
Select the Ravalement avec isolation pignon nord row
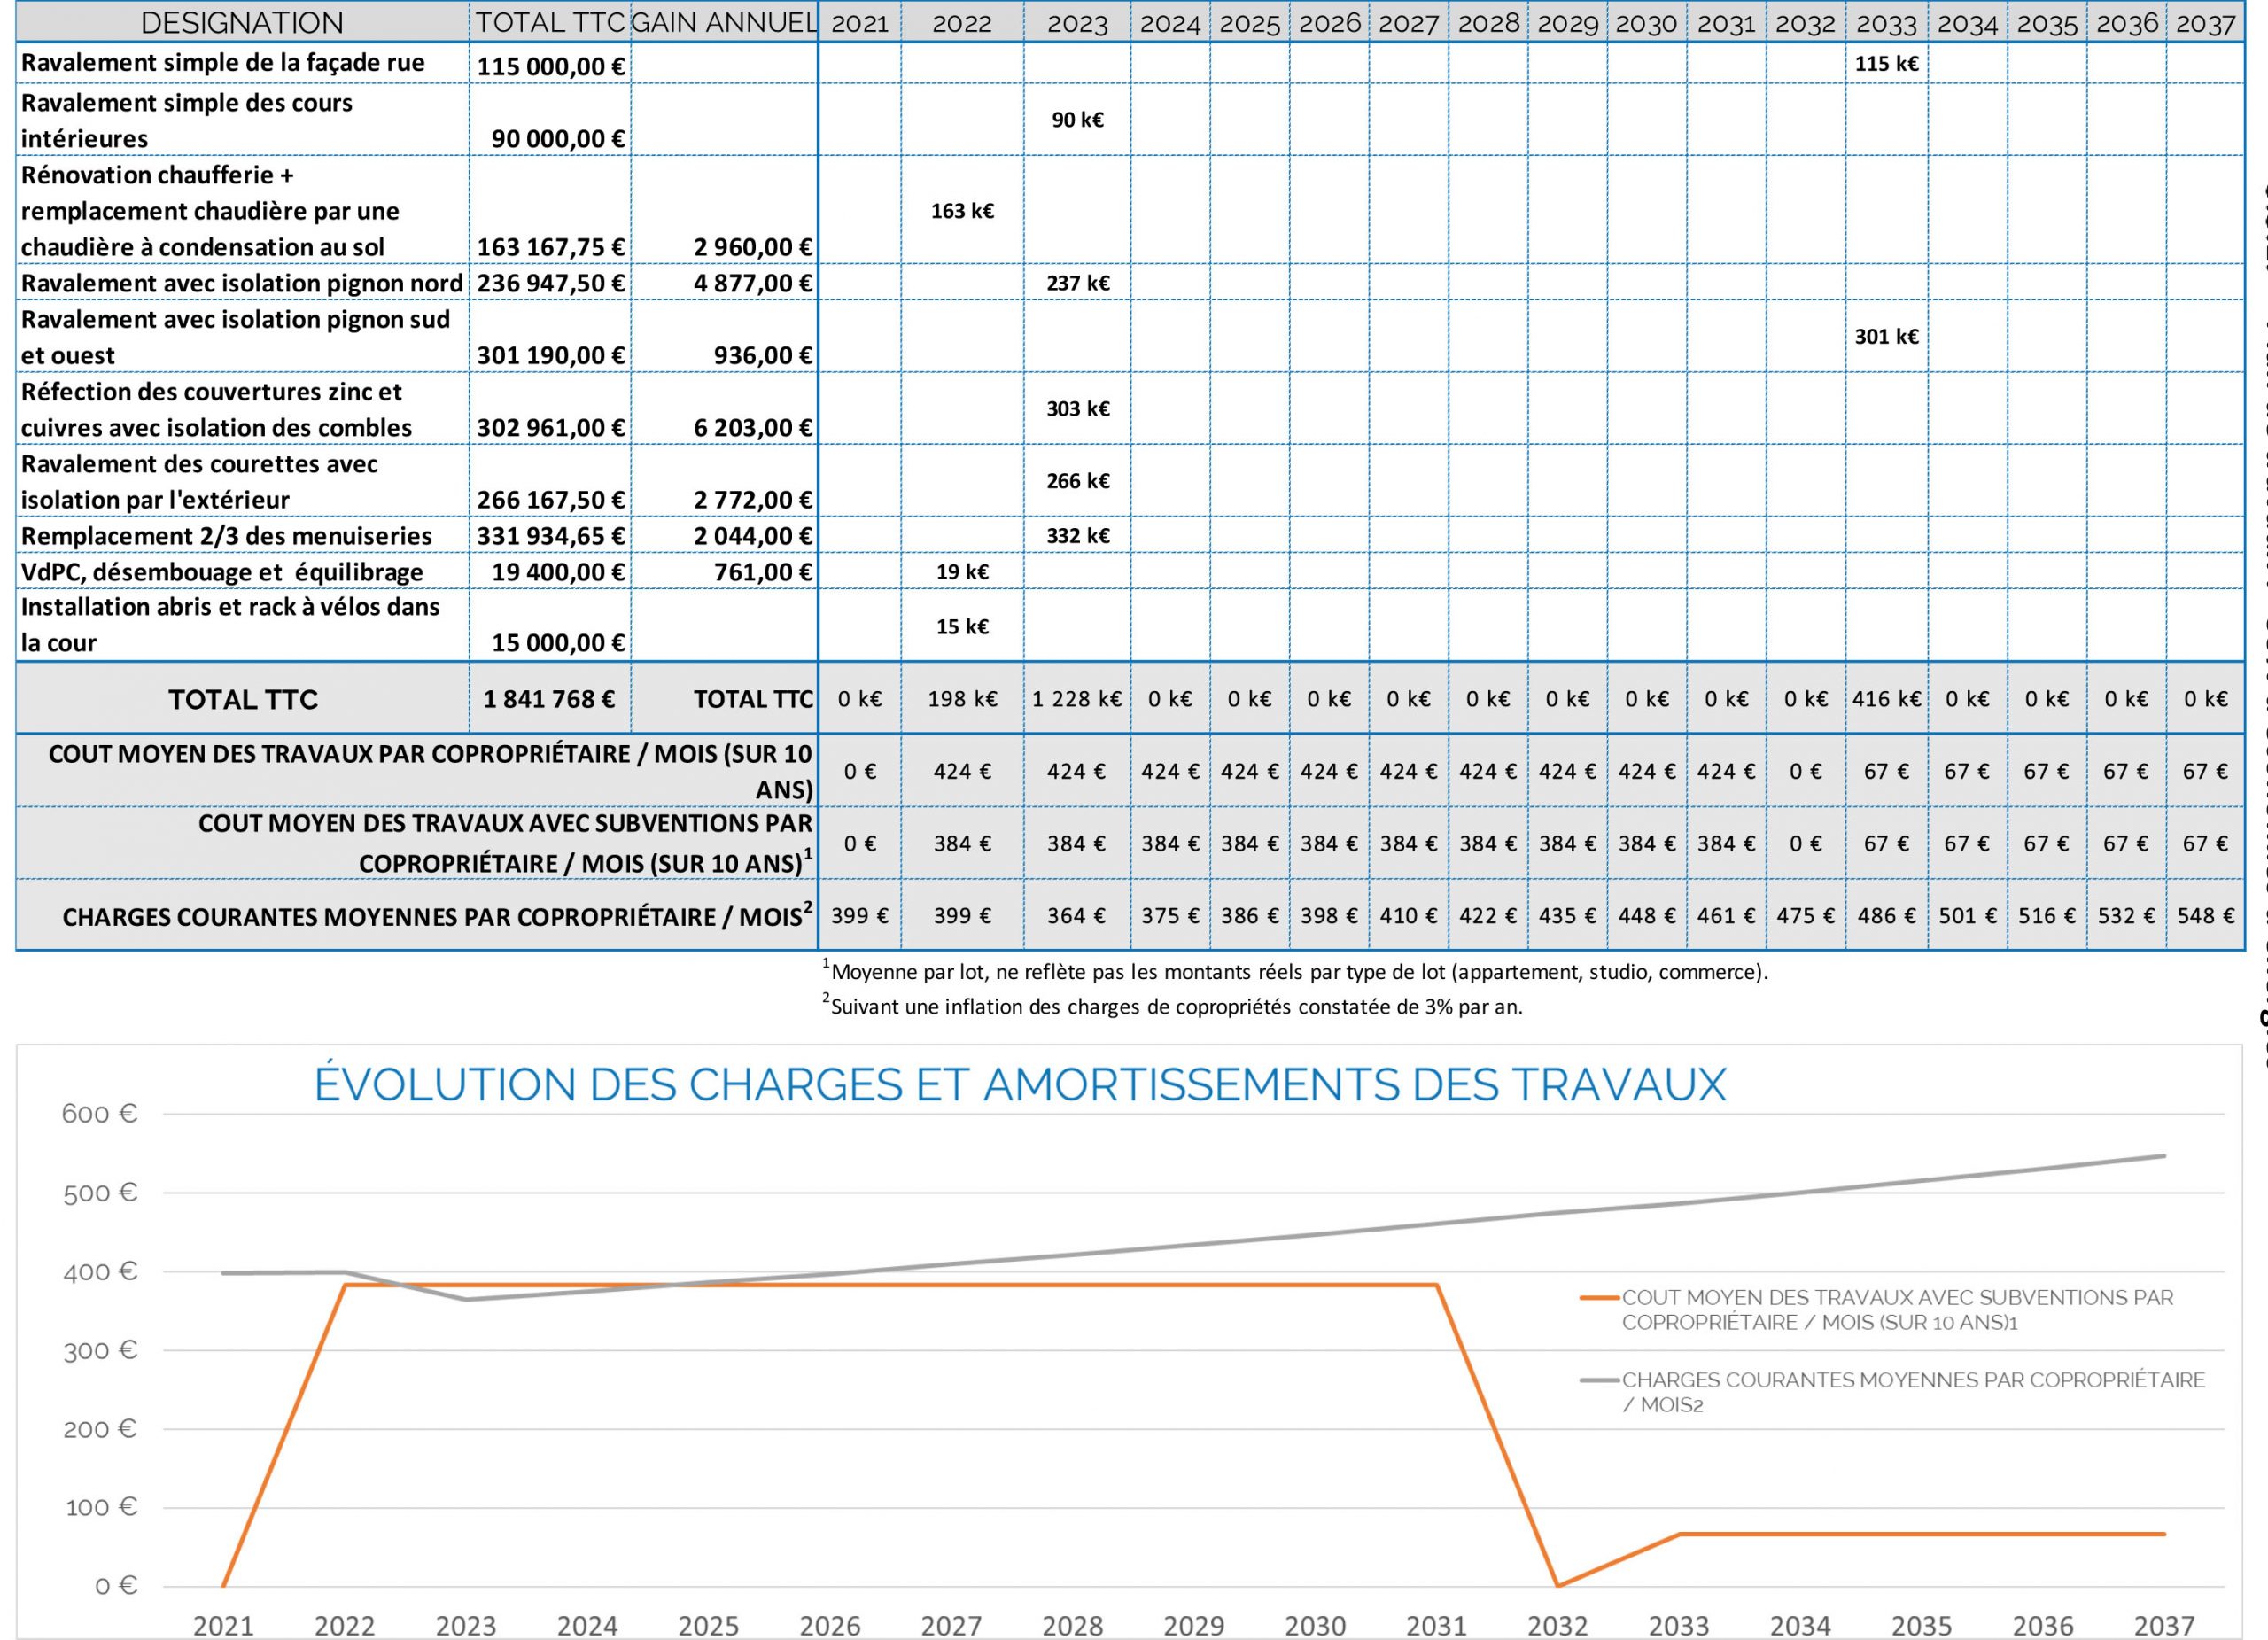pyautogui.click(x=241, y=283)
